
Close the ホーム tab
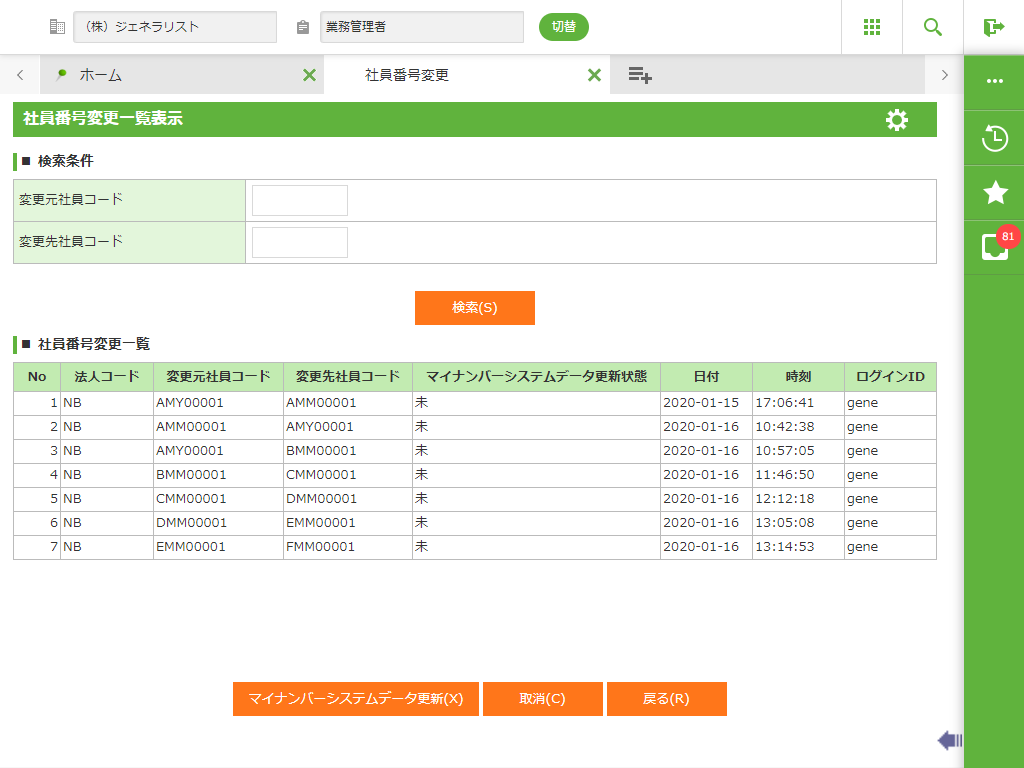[x=309, y=75]
